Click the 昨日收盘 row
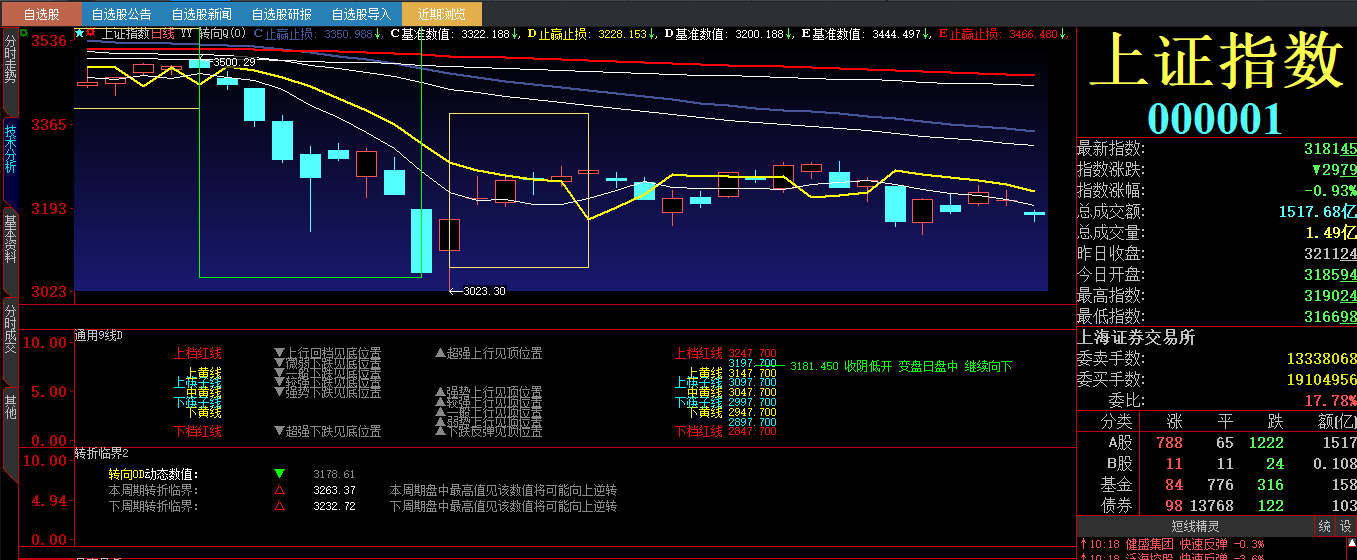 point(1216,253)
